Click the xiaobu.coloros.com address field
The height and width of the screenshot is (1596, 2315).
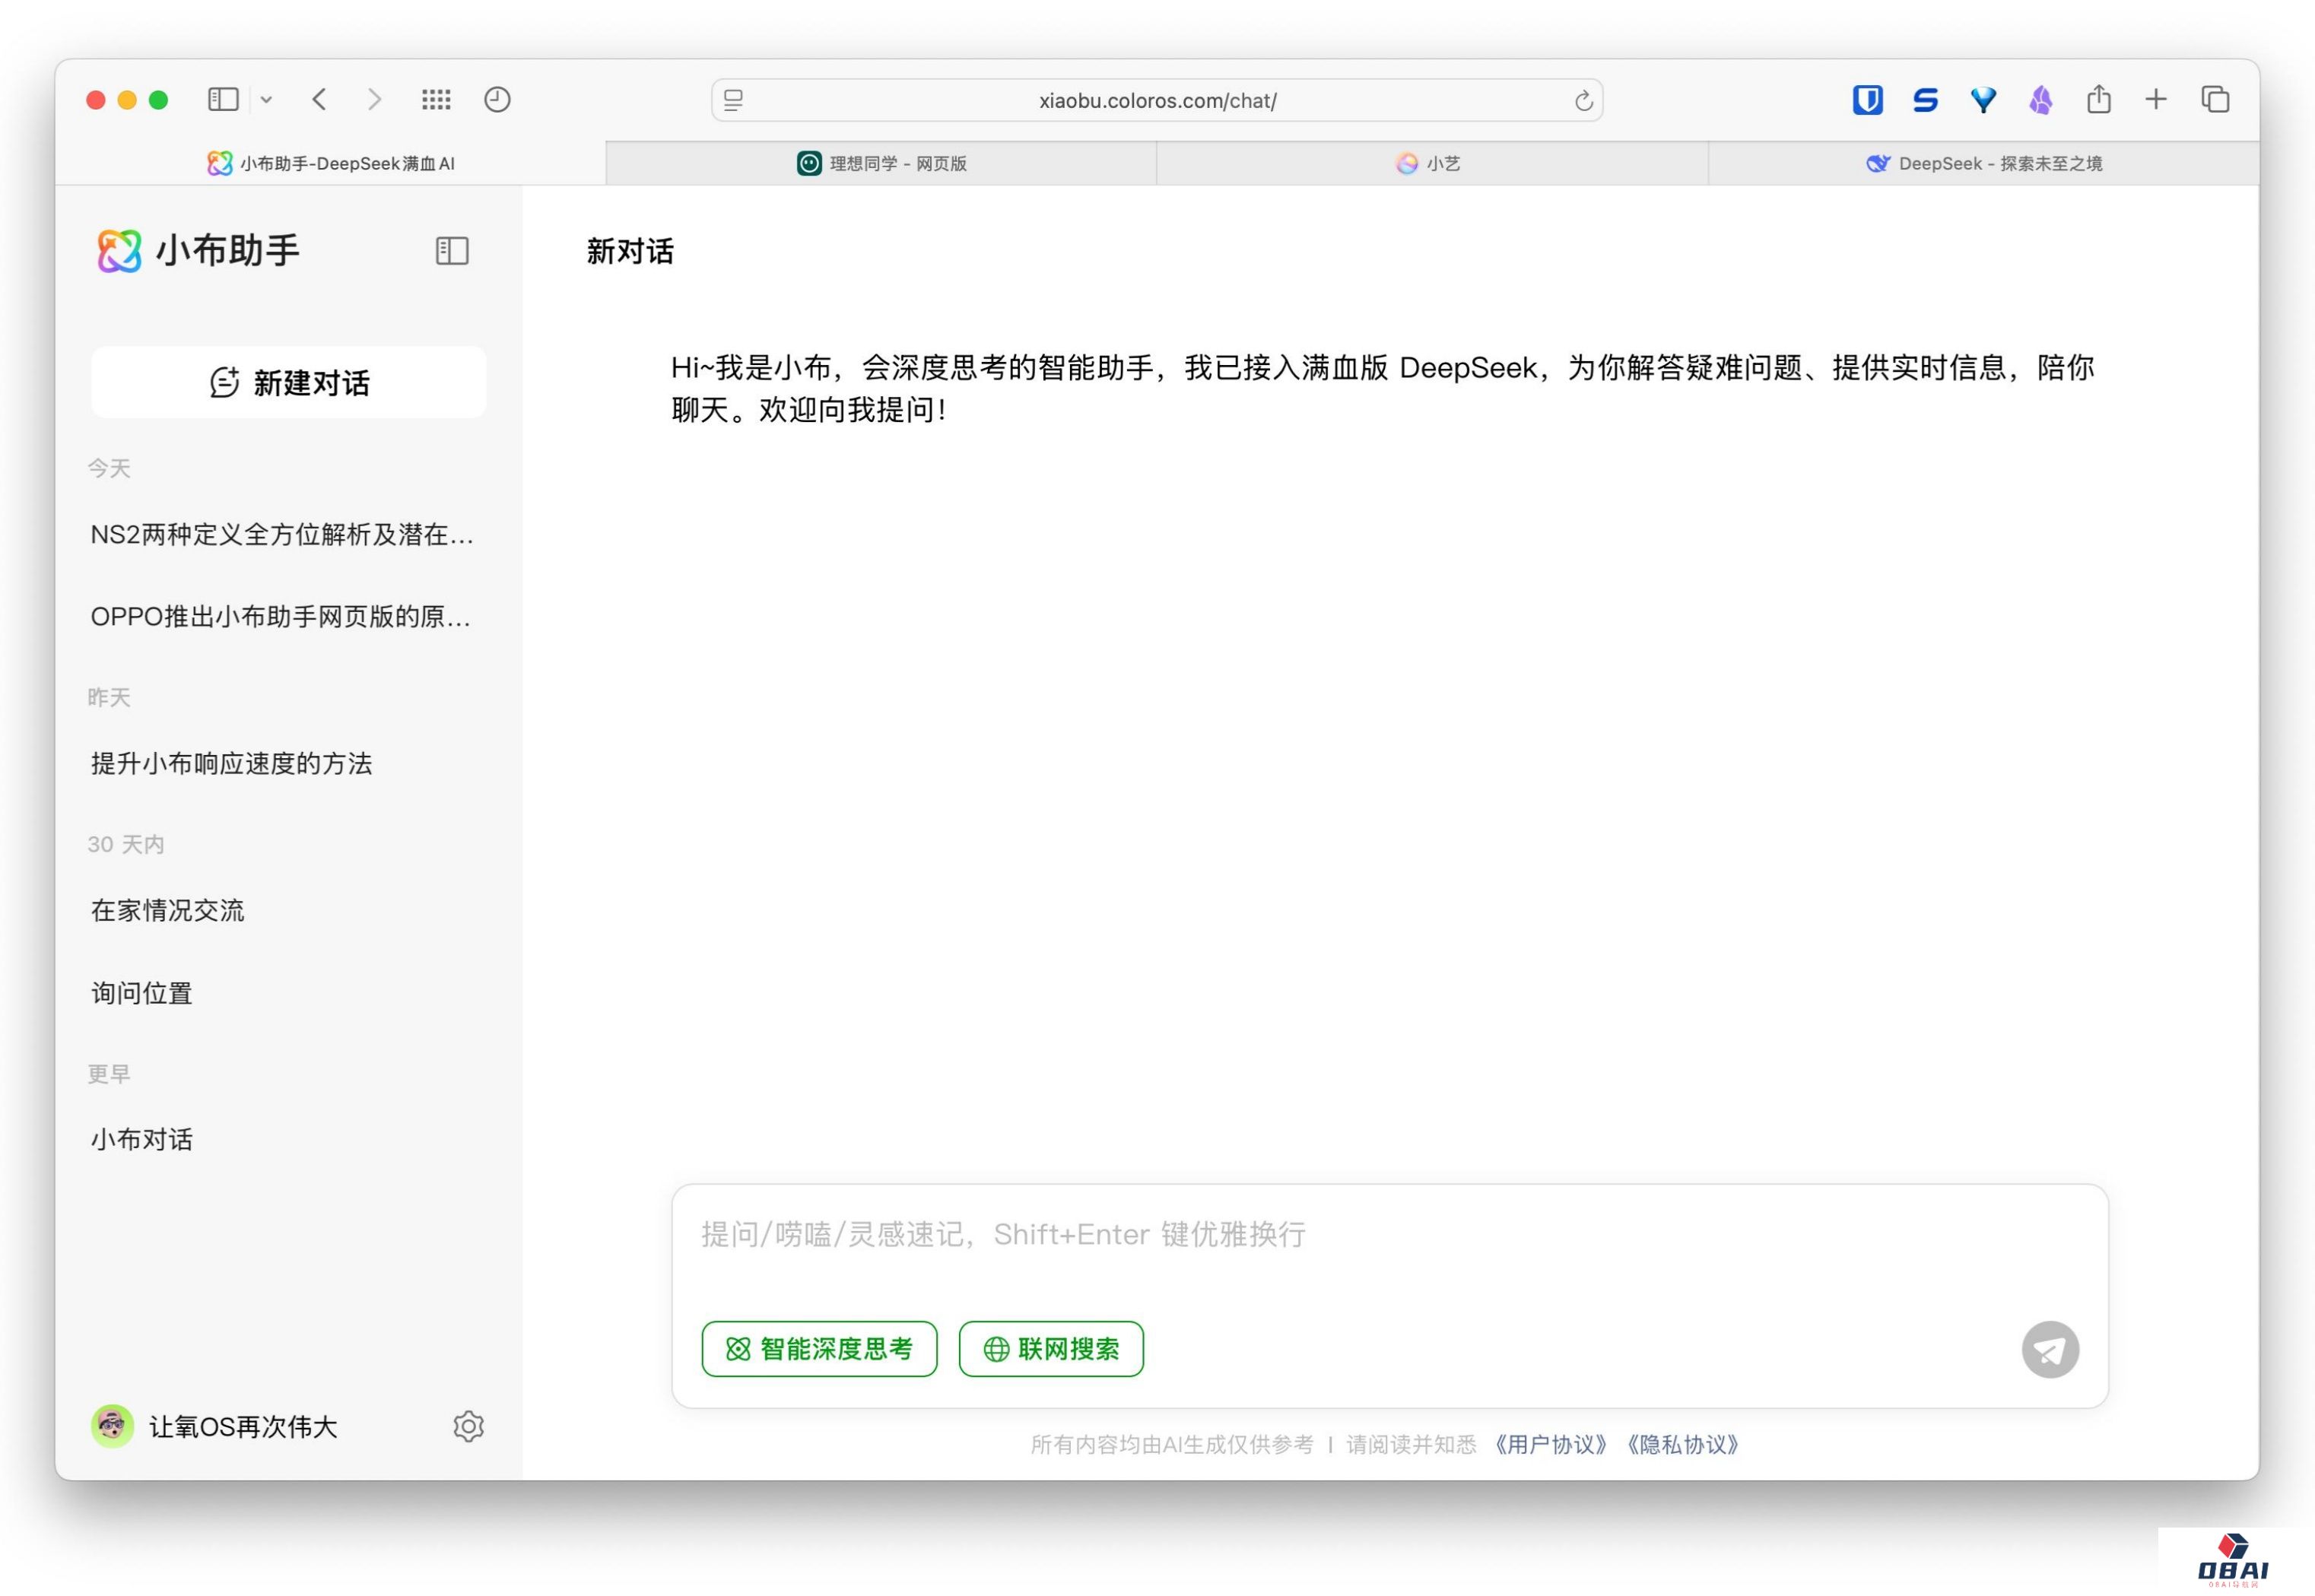1157,100
